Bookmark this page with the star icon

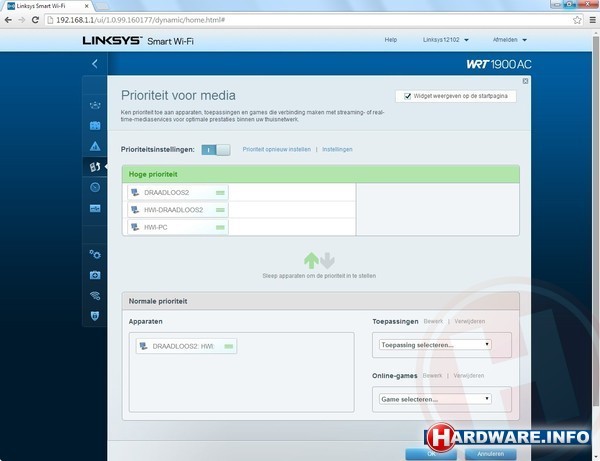click(x=577, y=19)
